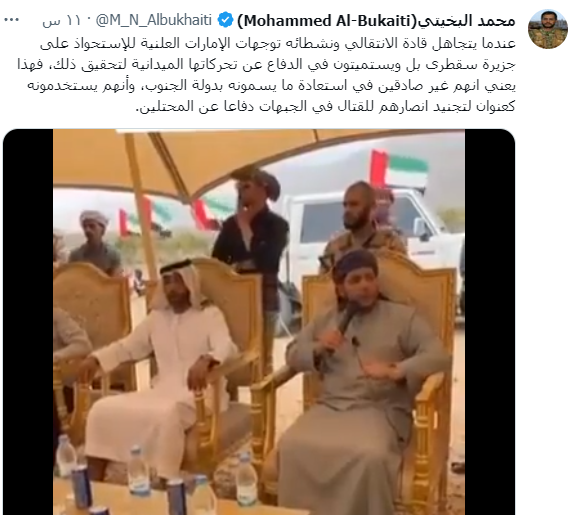This screenshot has width=582, height=515.
Task: Open the tweet's three-dot more options menu
Action: [12, 20]
